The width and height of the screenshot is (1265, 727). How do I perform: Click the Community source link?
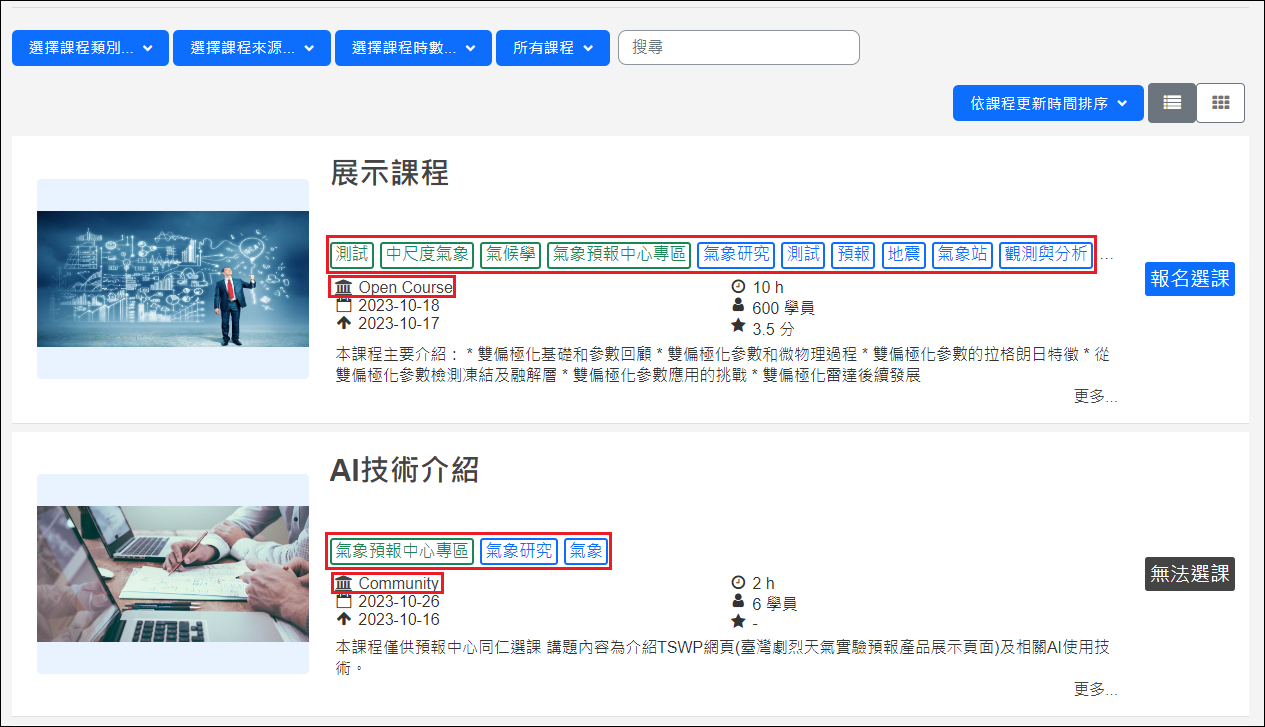(398, 583)
